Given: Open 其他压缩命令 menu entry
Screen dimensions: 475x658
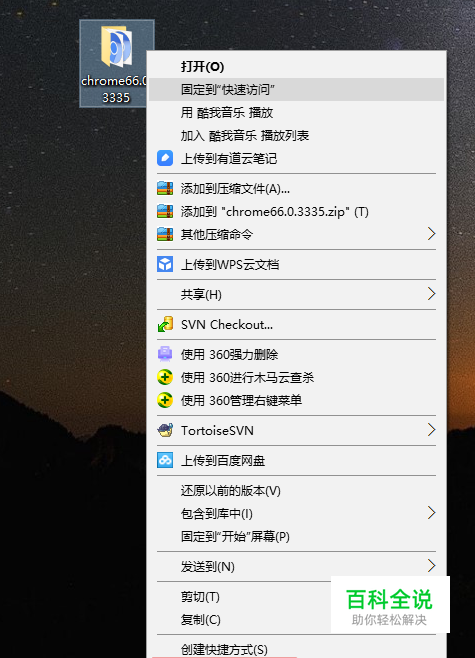Looking at the screenshot, I should coord(296,234).
